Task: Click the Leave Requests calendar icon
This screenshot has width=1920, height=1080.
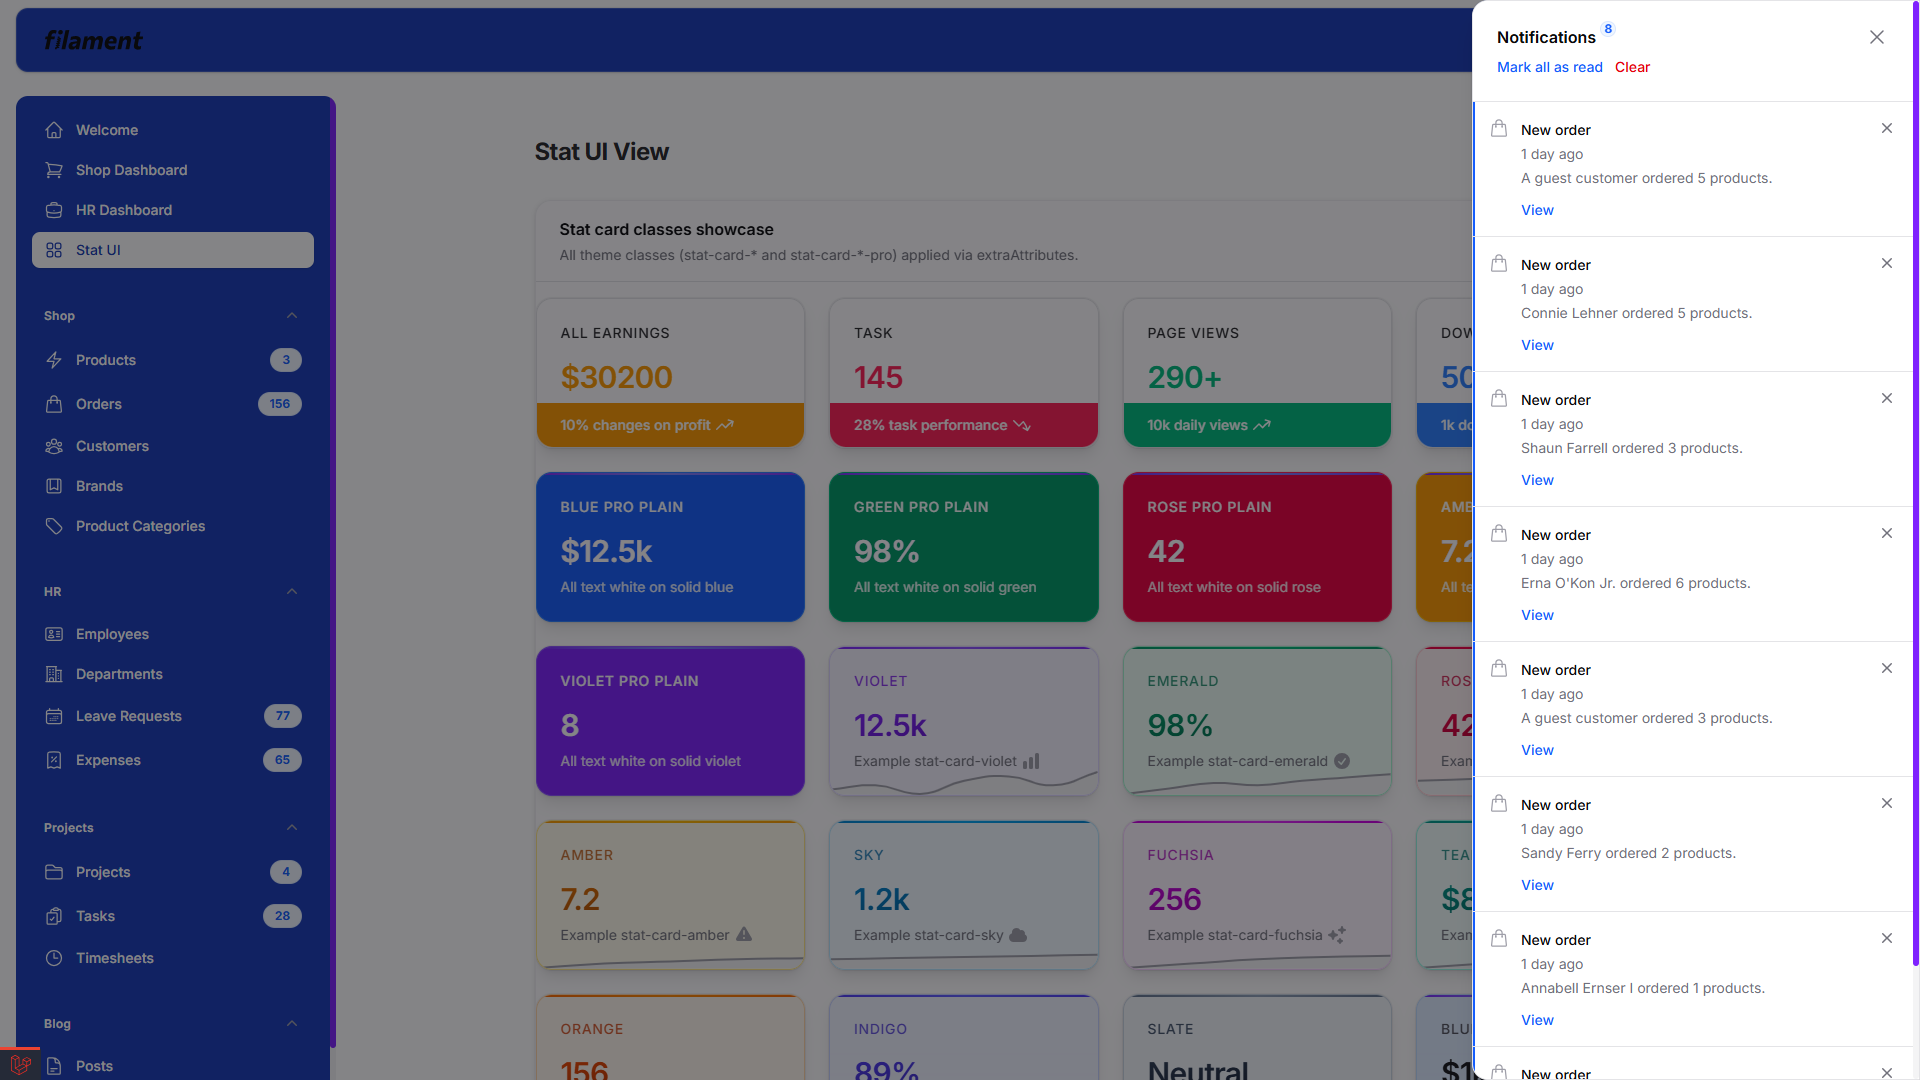Action: pos(54,716)
